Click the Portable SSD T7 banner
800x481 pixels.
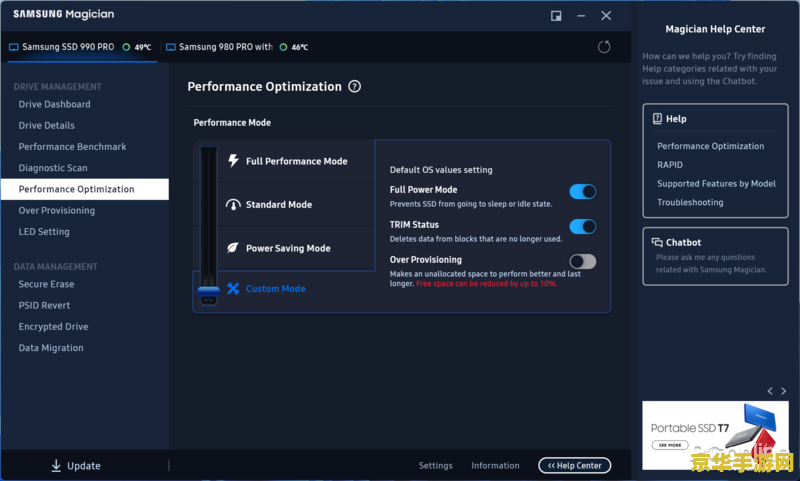(x=715, y=435)
